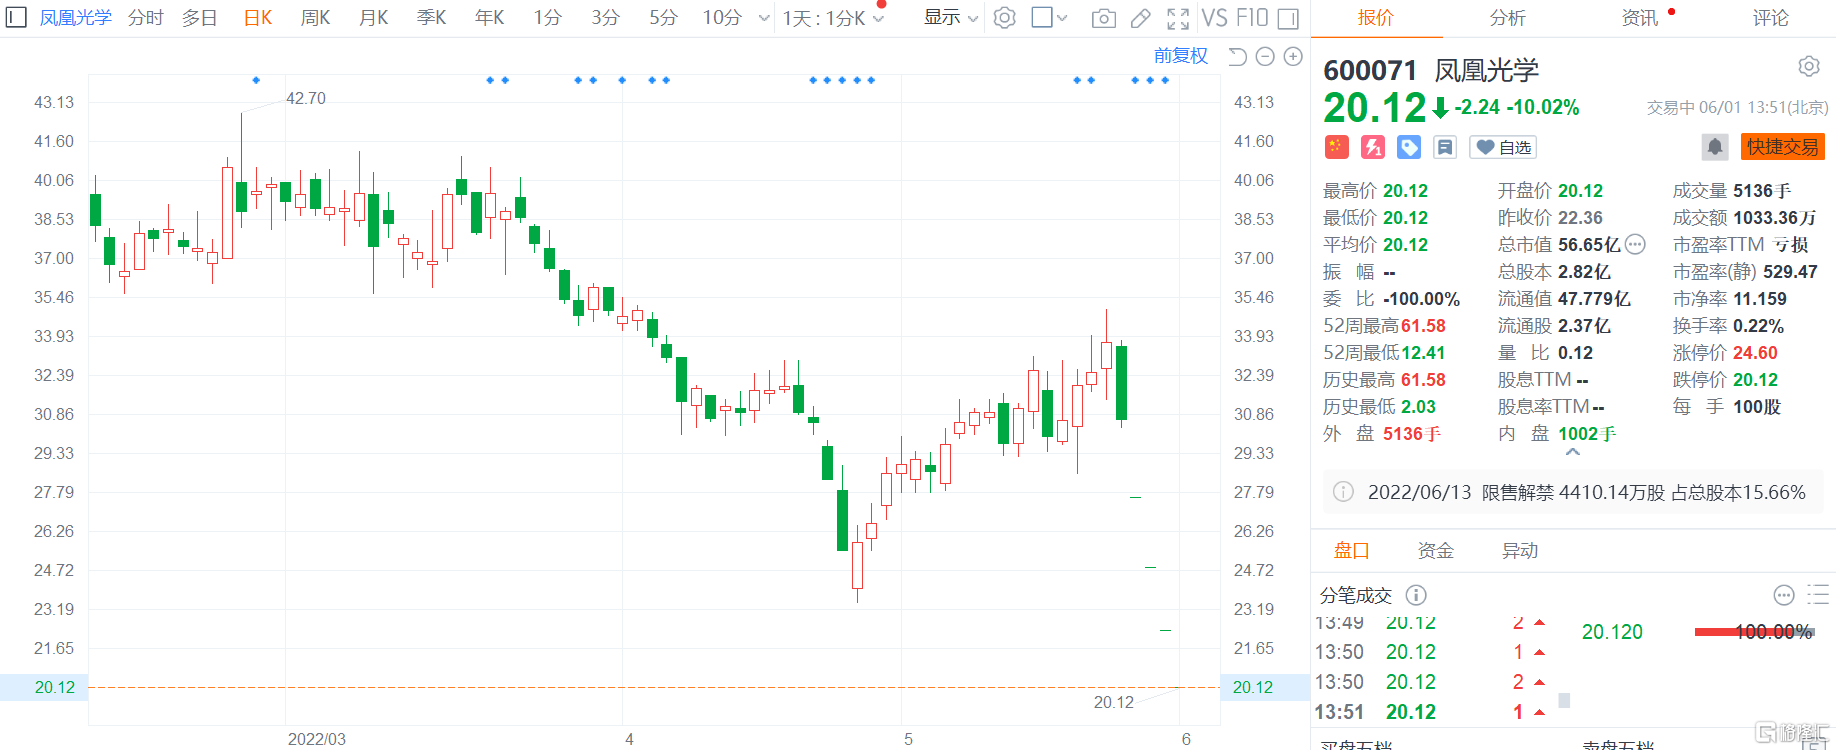Click the 20.12 low price label on chart
This screenshot has width=1837, height=750.
pos(1113,702)
